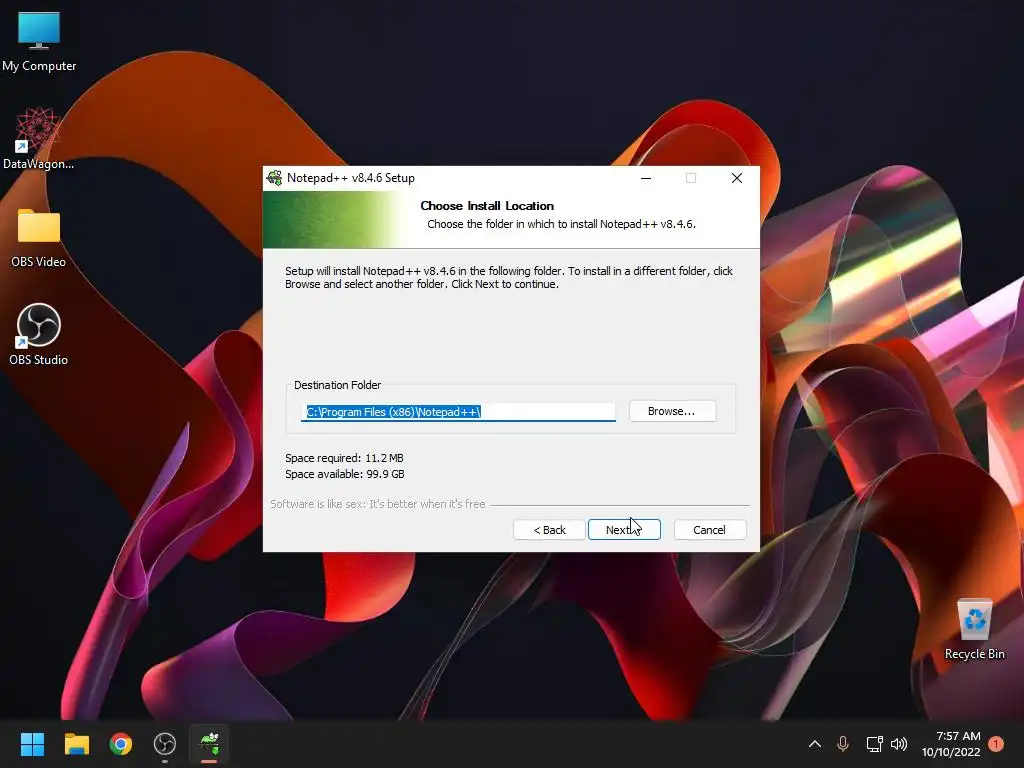
Task: Open the Browse folder dialog
Action: pyautogui.click(x=672, y=411)
